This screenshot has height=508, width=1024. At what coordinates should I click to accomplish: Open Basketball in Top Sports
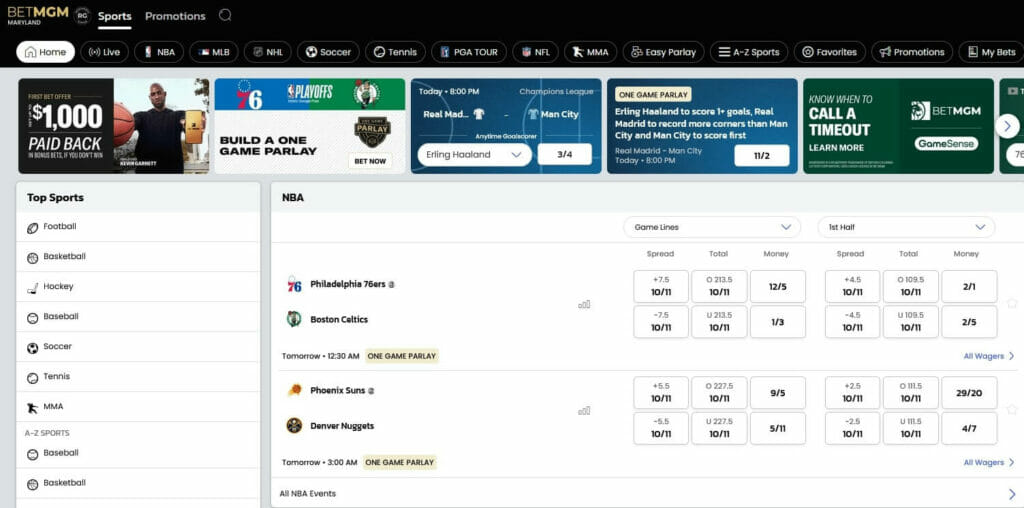coord(138,257)
